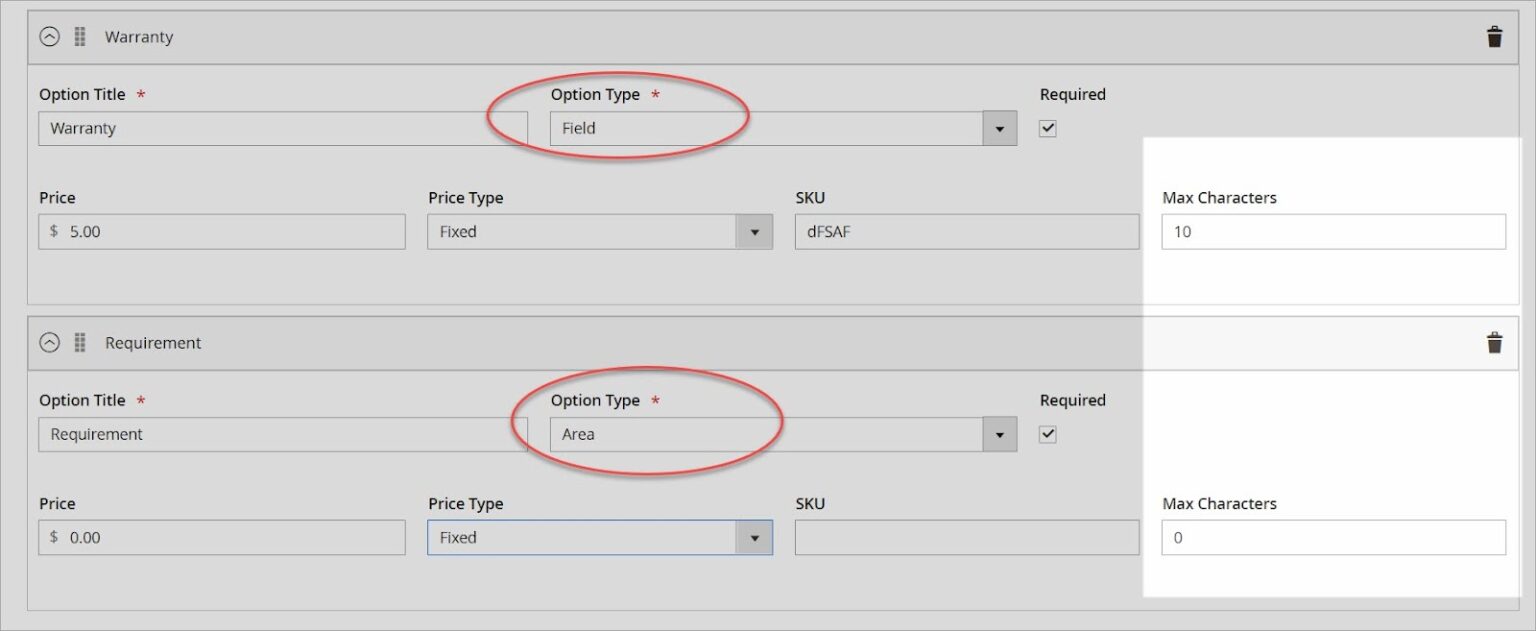Uncheck Required for the Requirement option

(x=1047, y=434)
